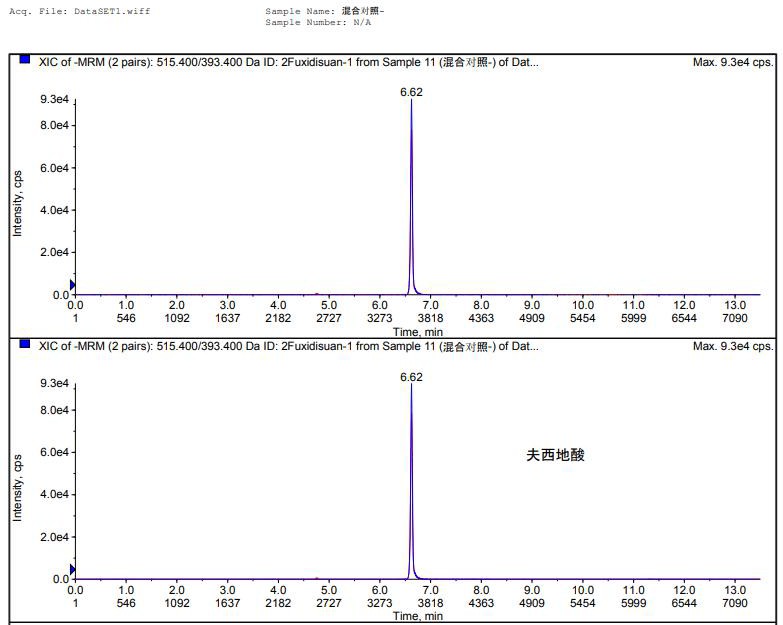
Task: Click the top chart's Intensity, cps axis label
Action: (17, 203)
